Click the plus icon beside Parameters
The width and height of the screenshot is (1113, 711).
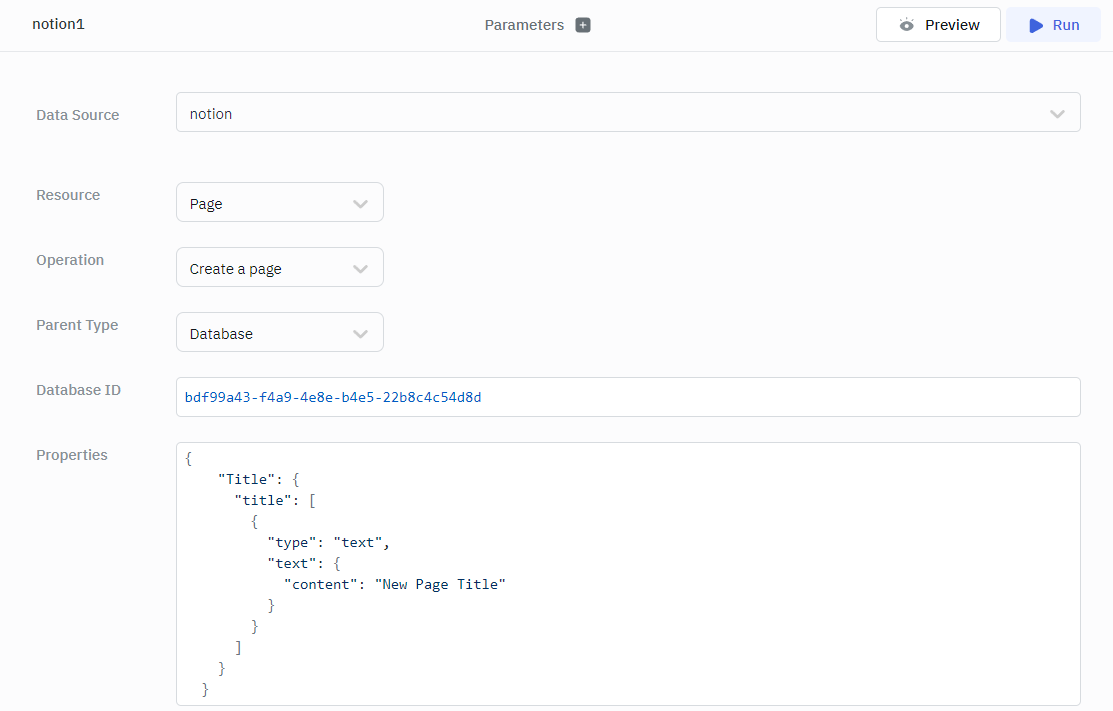coord(583,25)
